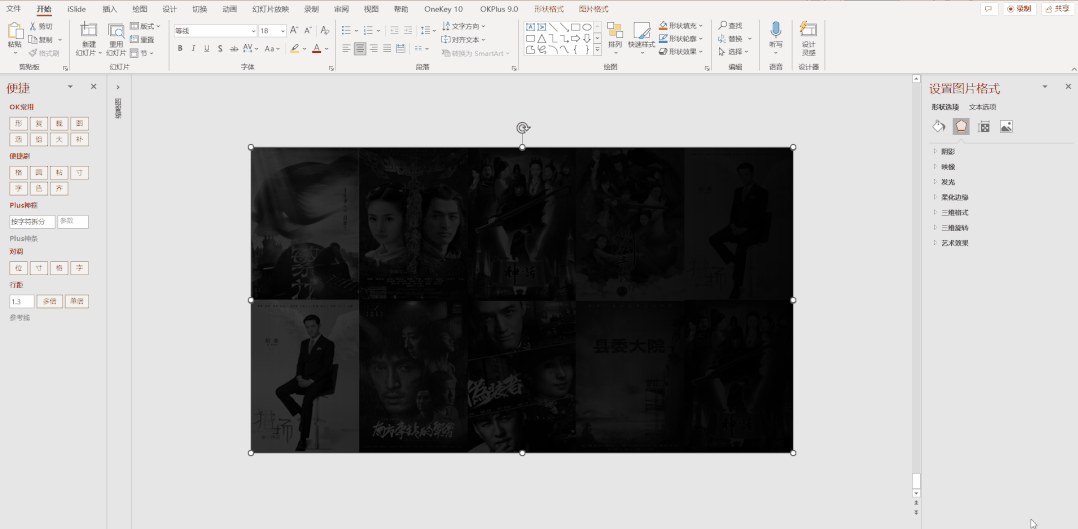
Task: Select center text alignment
Action: pos(360,49)
